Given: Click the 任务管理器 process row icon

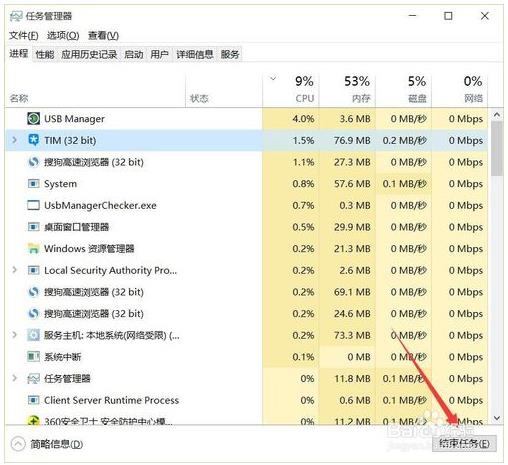Looking at the screenshot, I should click(33, 379).
